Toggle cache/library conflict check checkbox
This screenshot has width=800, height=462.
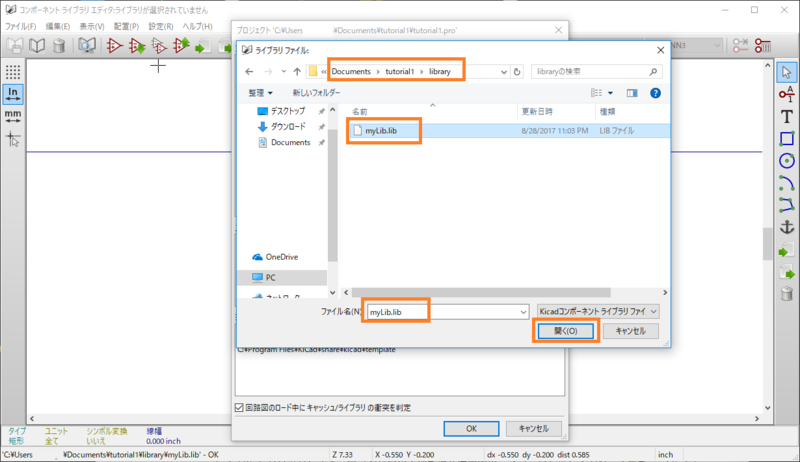pos(239,407)
